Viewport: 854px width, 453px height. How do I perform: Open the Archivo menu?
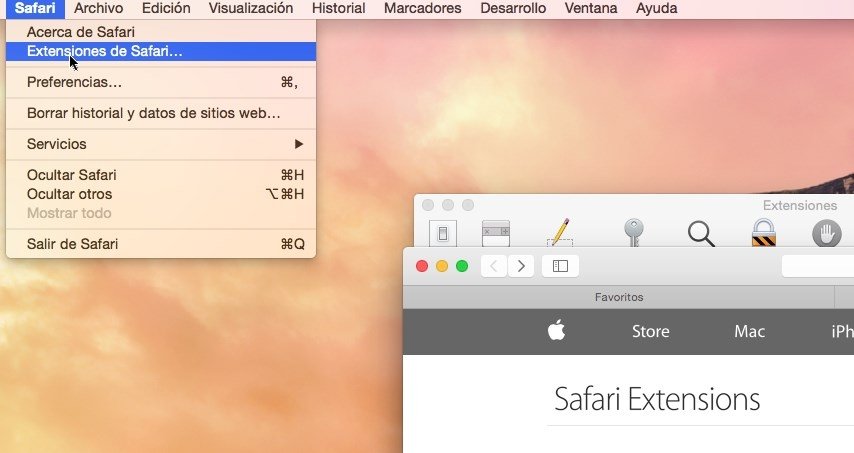pos(99,9)
